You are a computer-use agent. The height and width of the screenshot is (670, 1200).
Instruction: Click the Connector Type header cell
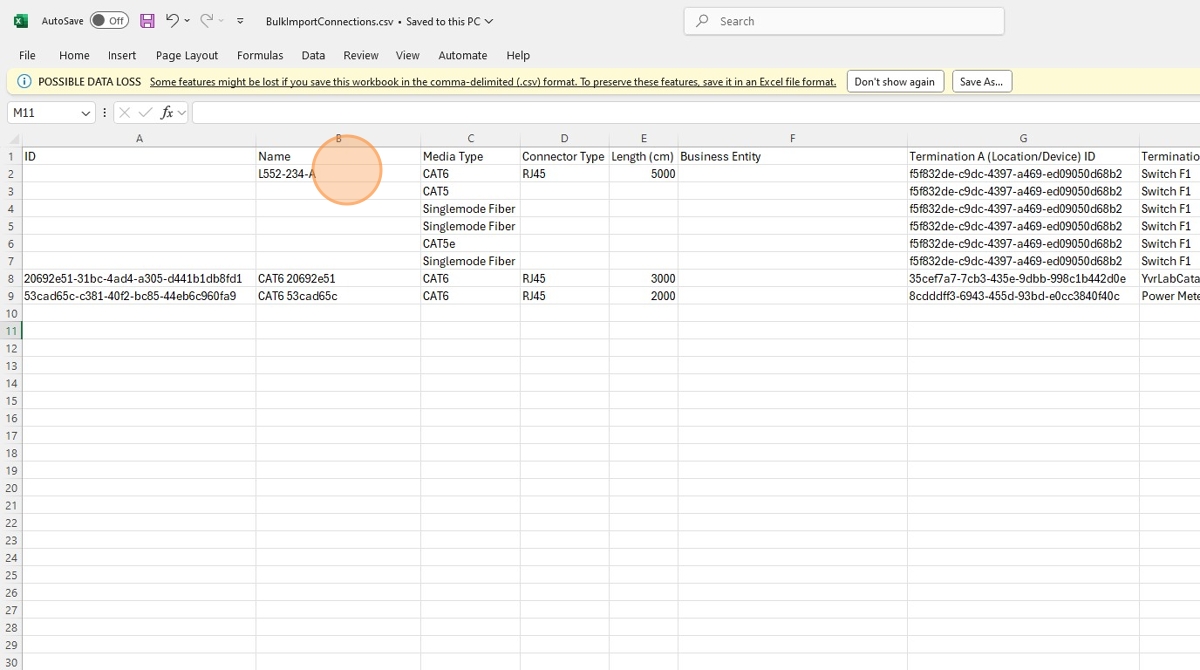pyautogui.click(x=564, y=157)
